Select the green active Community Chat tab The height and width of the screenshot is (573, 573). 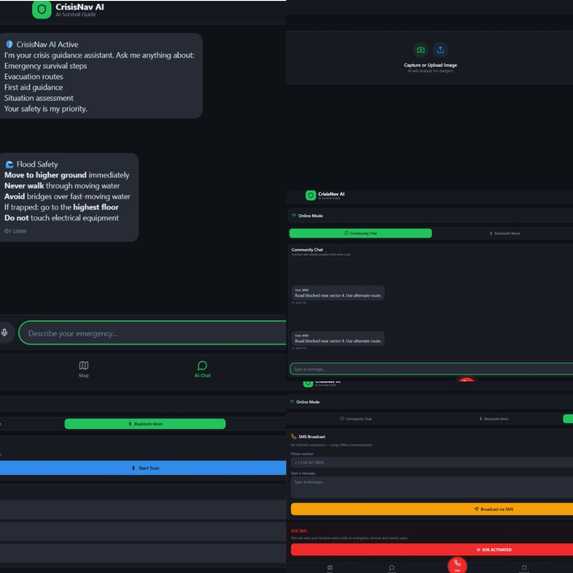tap(360, 233)
